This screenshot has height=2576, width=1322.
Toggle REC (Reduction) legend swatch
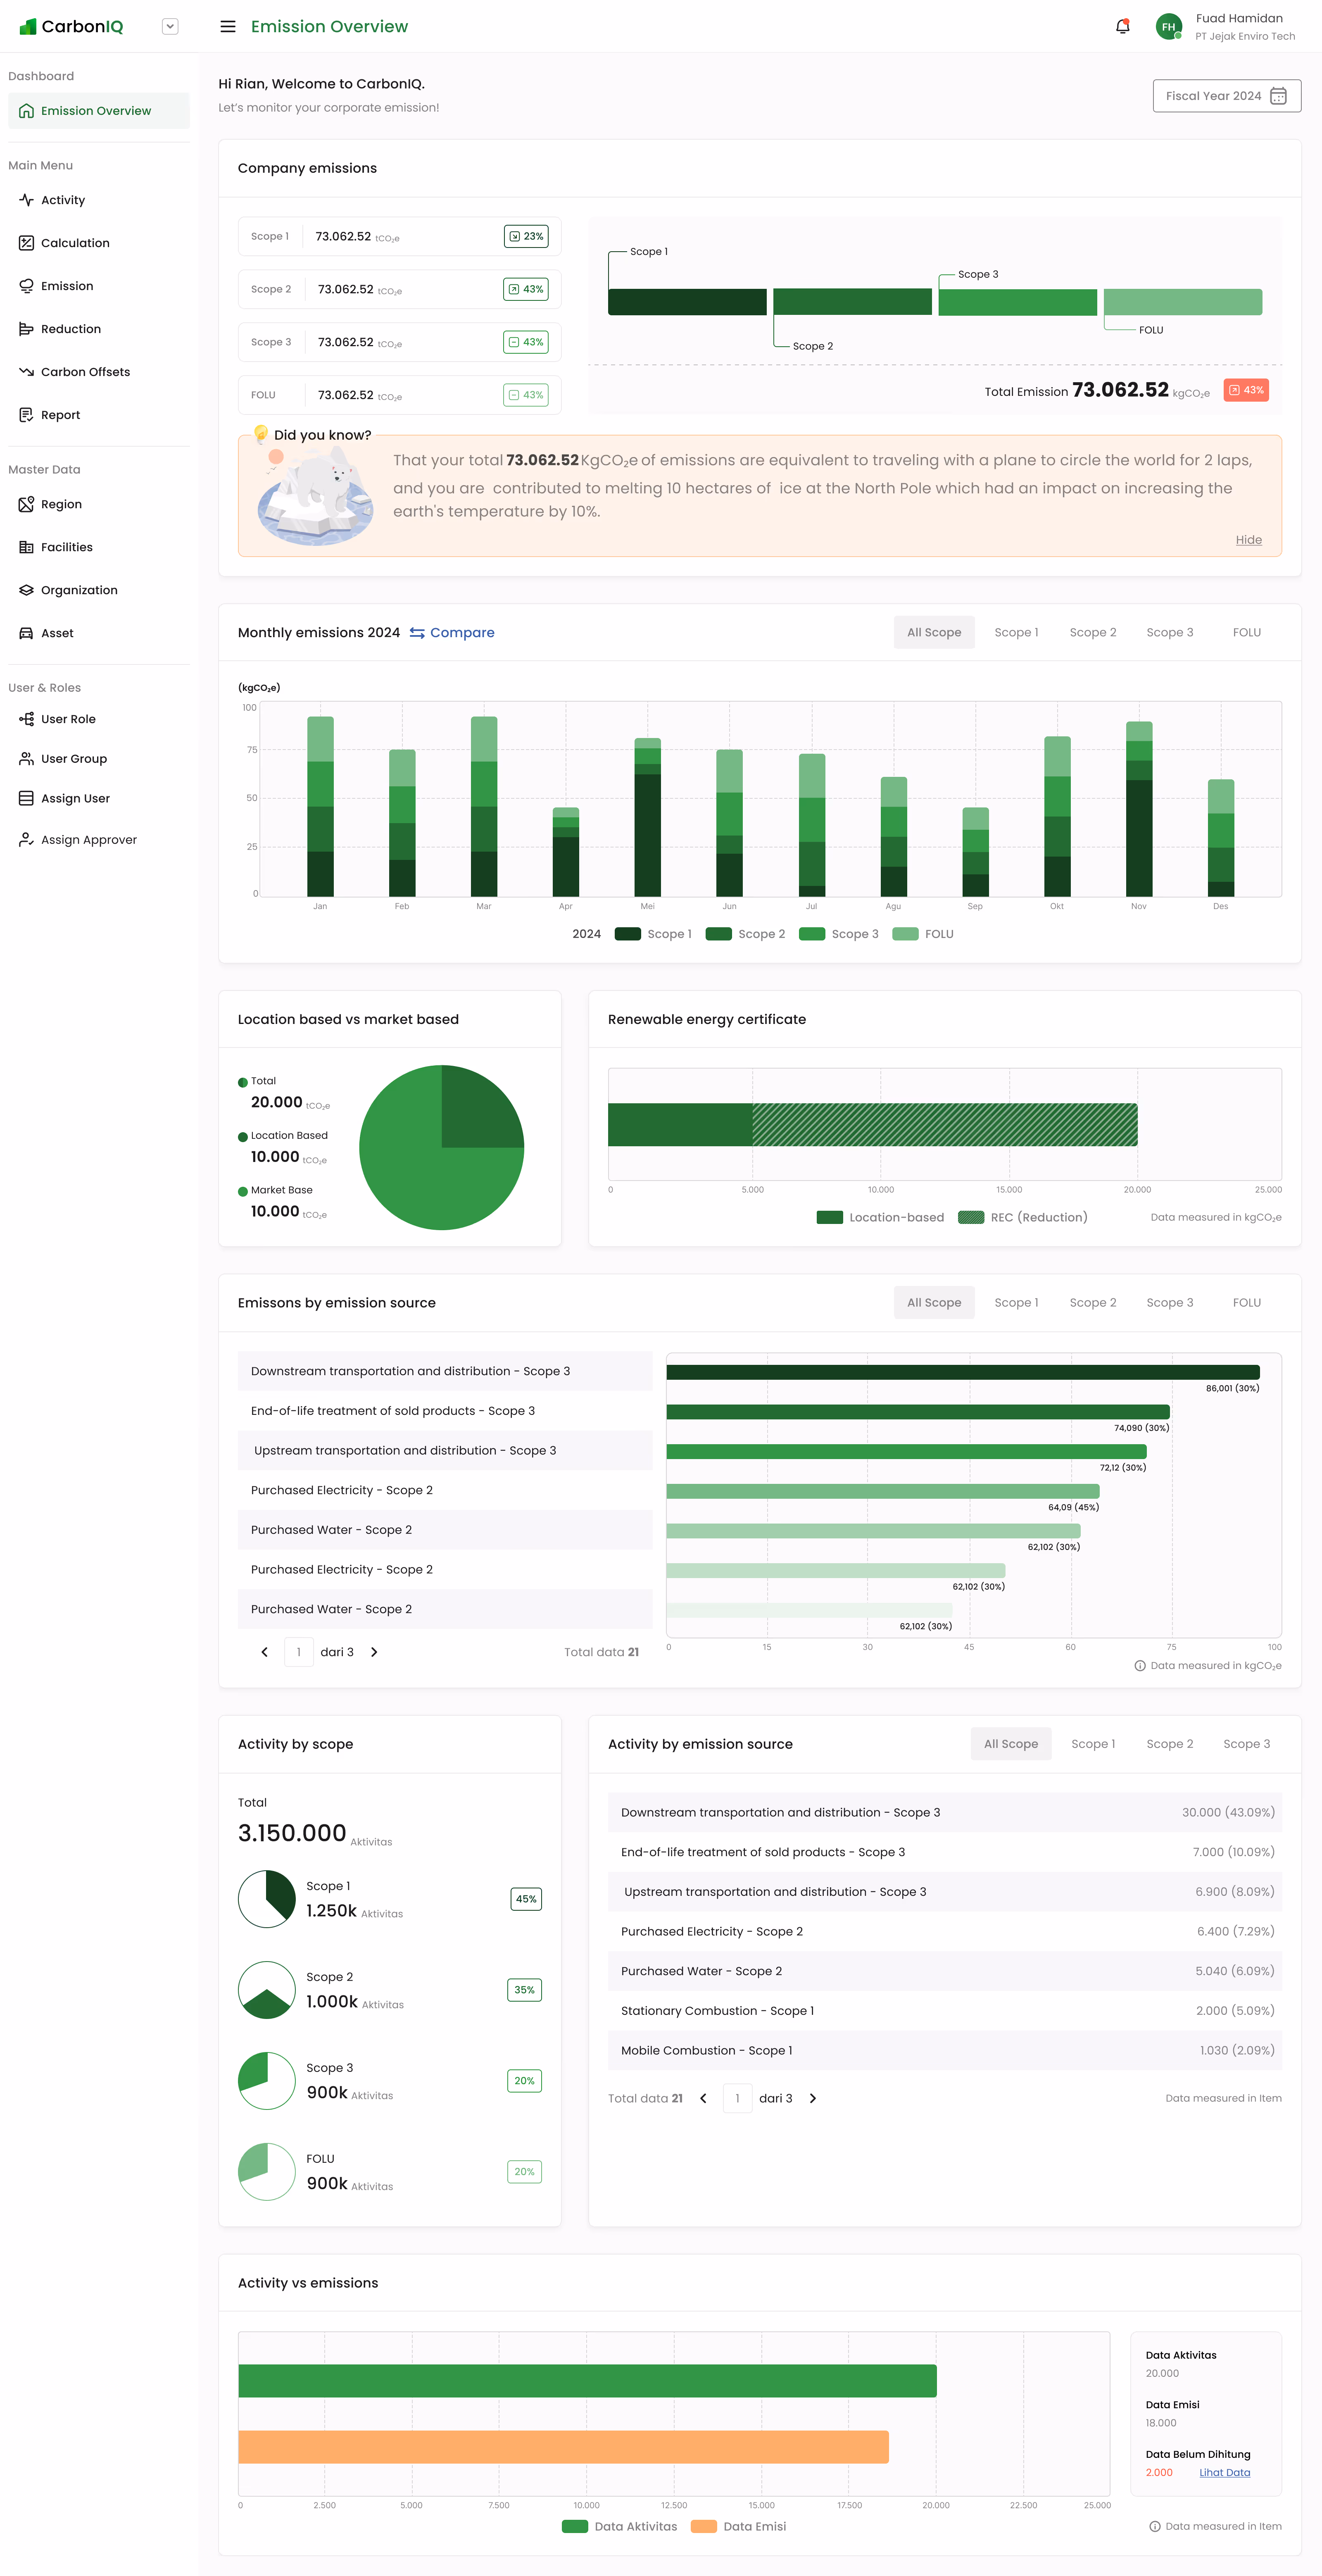(x=971, y=1218)
